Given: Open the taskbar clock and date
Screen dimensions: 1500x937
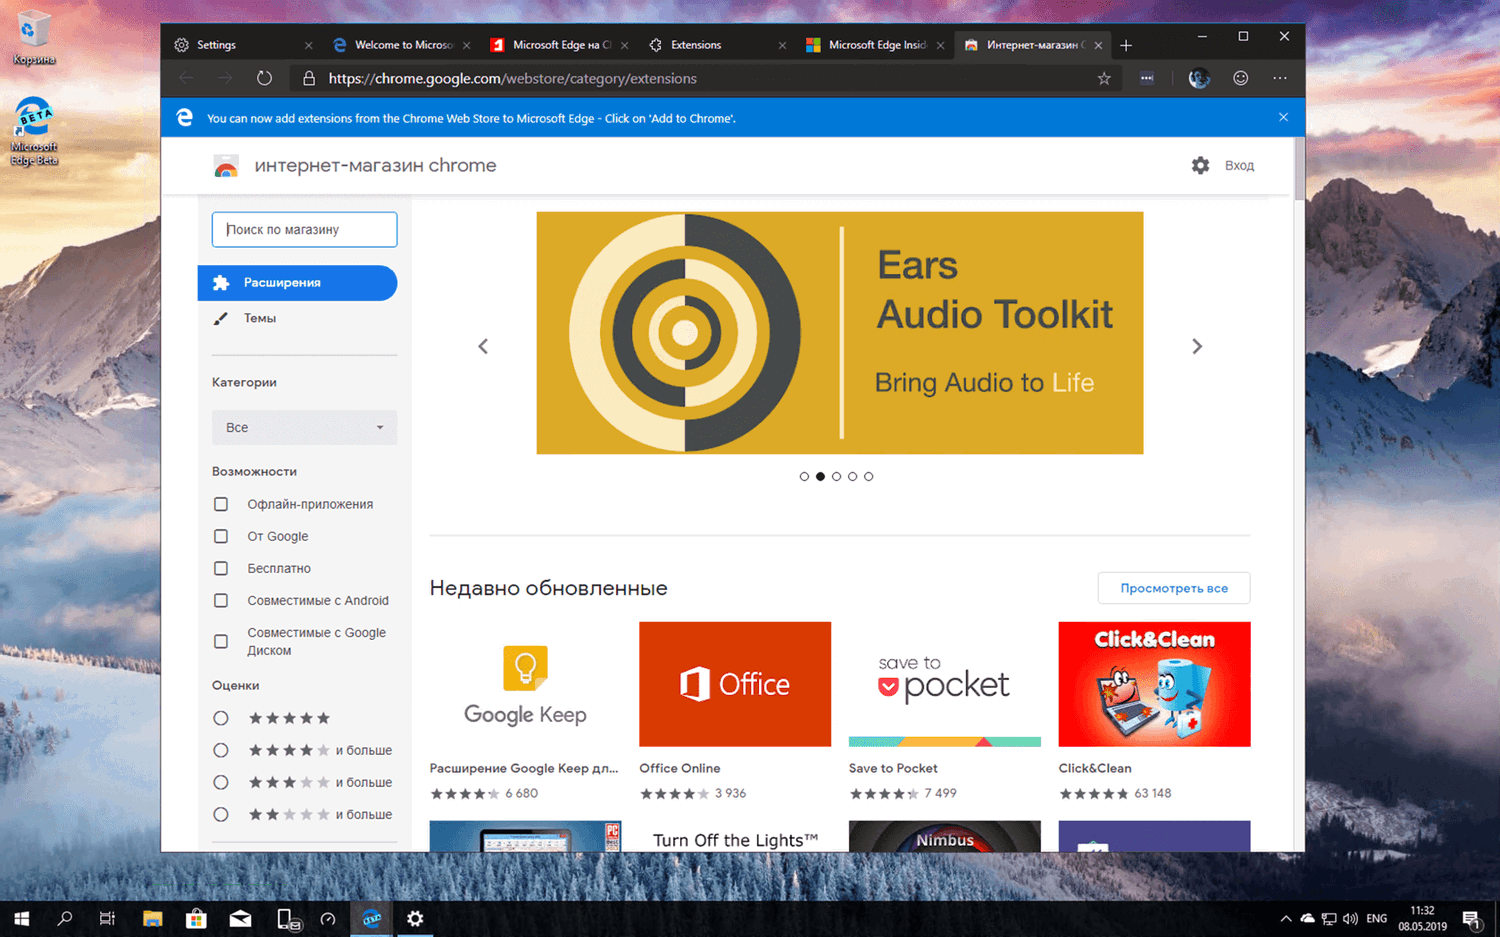Looking at the screenshot, I should pyautogui.click(x=1422, y=918).
